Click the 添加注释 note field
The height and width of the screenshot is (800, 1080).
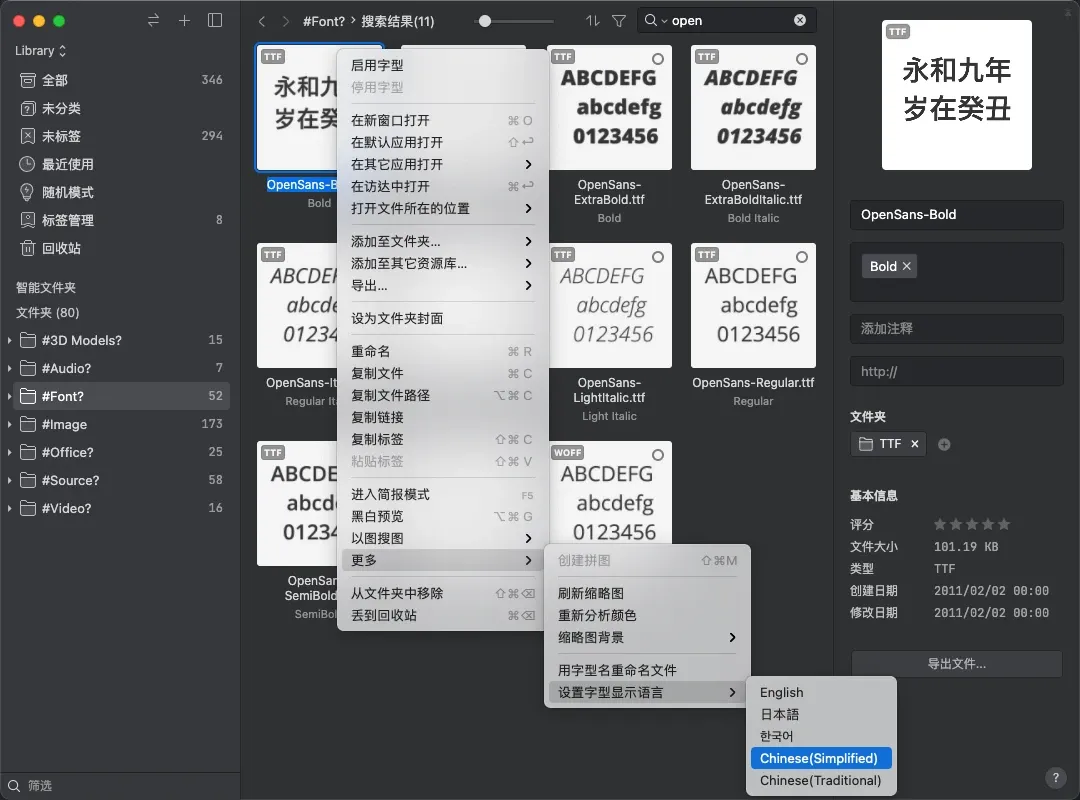[956, 329]
